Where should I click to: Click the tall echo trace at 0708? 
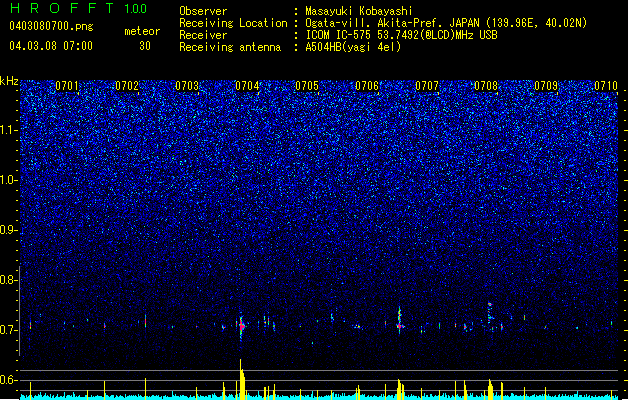click(490, 313)
